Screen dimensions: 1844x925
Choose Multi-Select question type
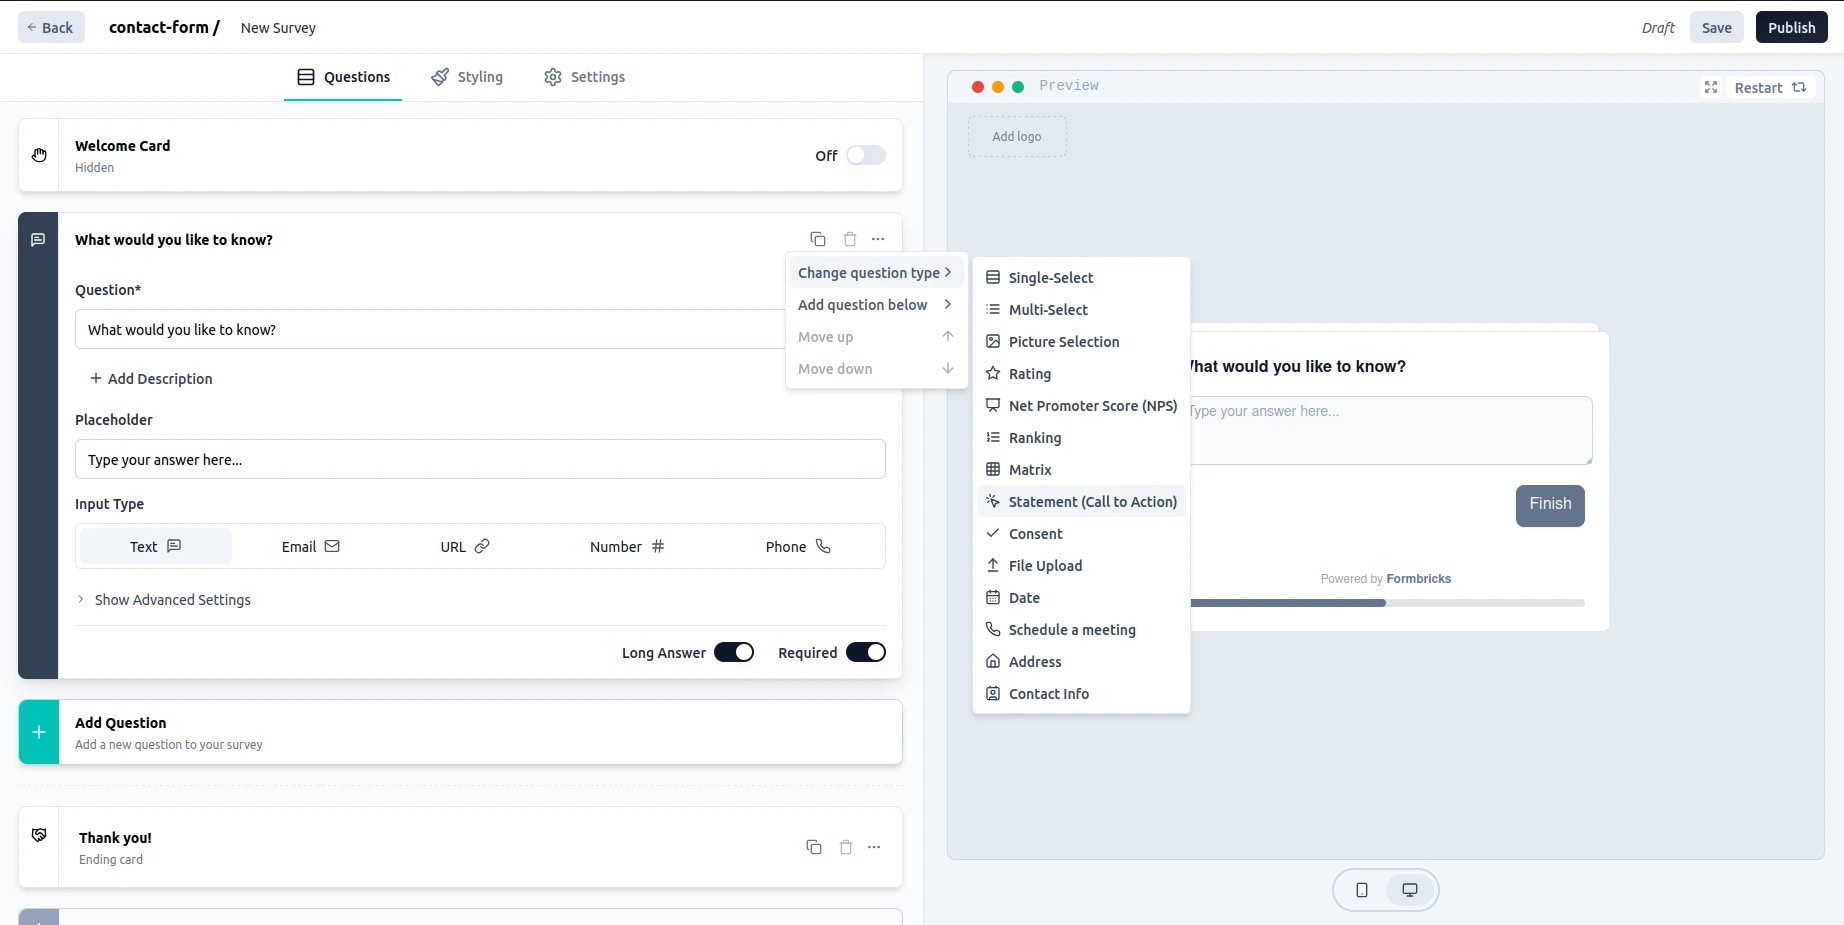pos(1081,310)
